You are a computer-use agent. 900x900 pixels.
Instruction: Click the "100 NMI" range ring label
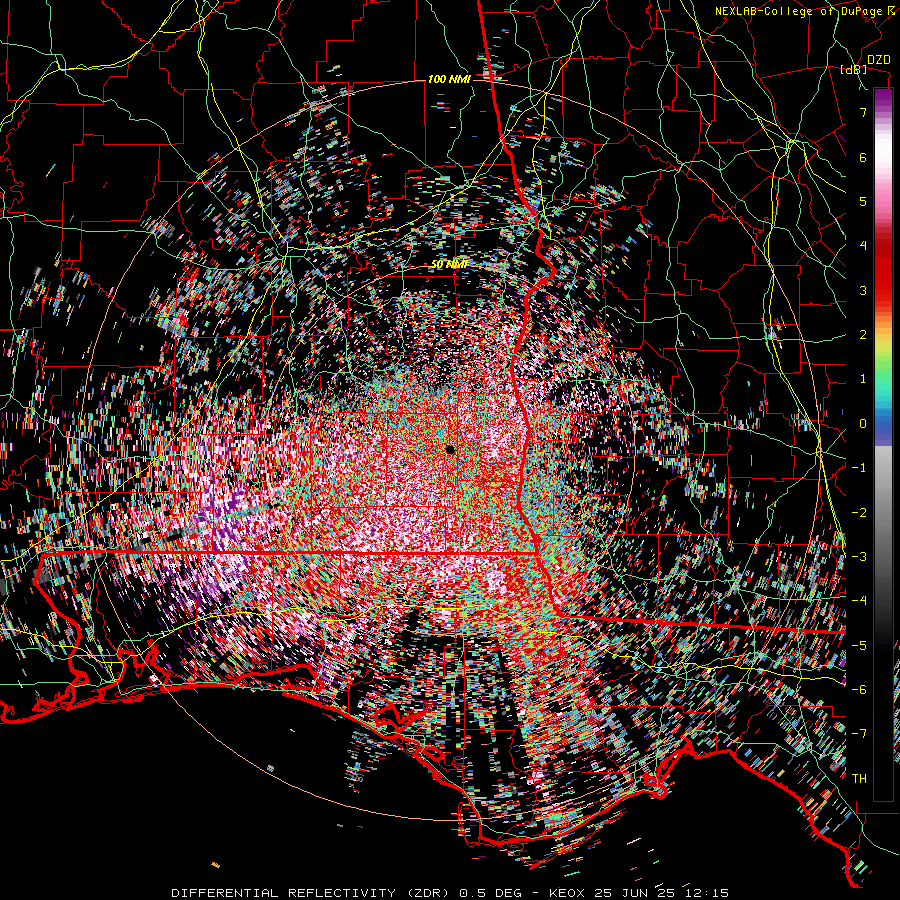[x=449, y=79]
